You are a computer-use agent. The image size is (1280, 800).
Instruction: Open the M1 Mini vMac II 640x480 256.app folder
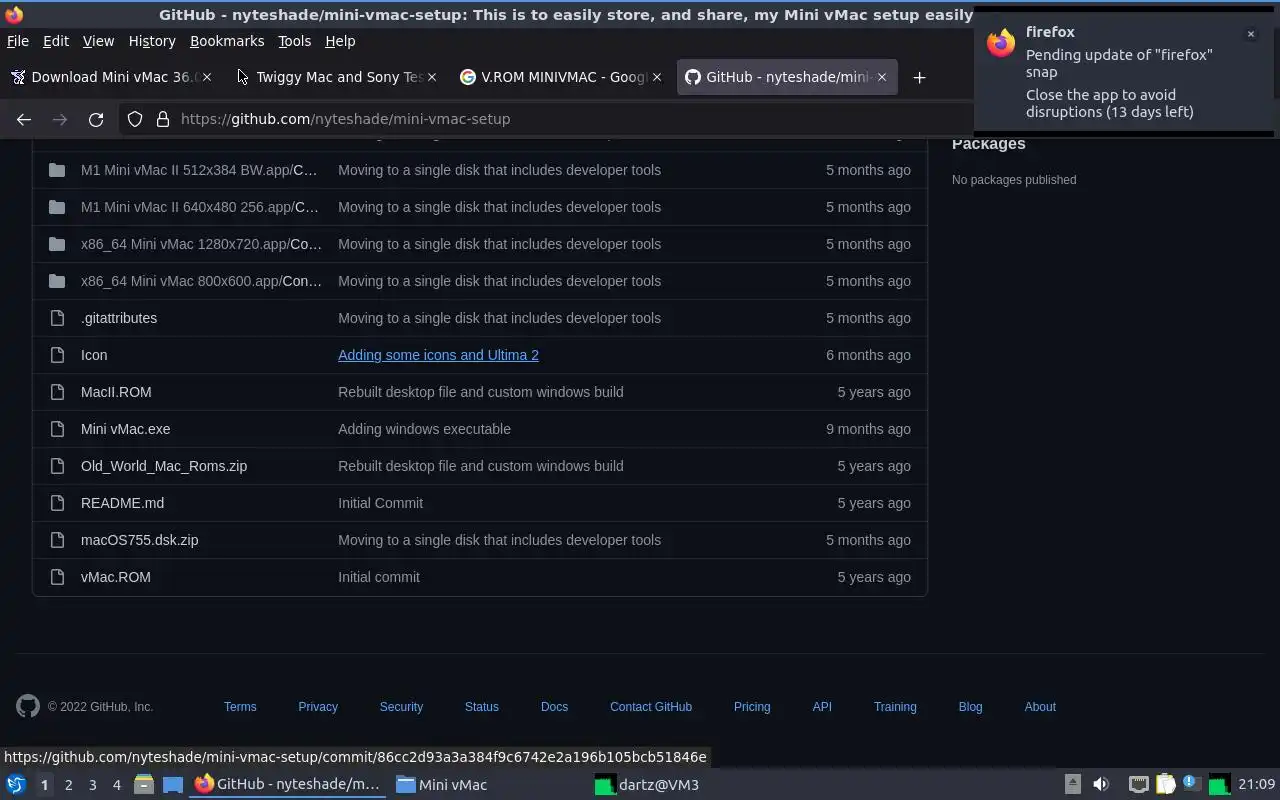[x=199, y=207]
